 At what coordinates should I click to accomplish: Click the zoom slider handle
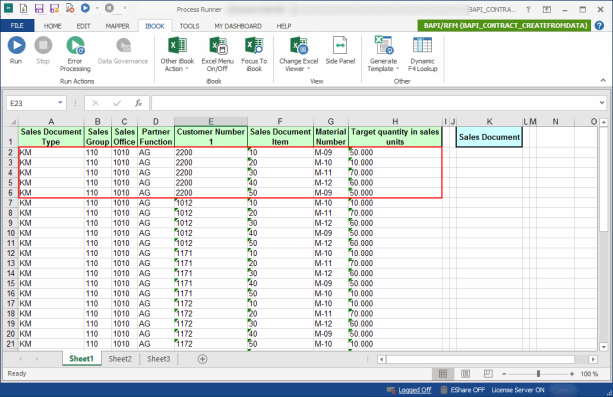click(538, 374)
